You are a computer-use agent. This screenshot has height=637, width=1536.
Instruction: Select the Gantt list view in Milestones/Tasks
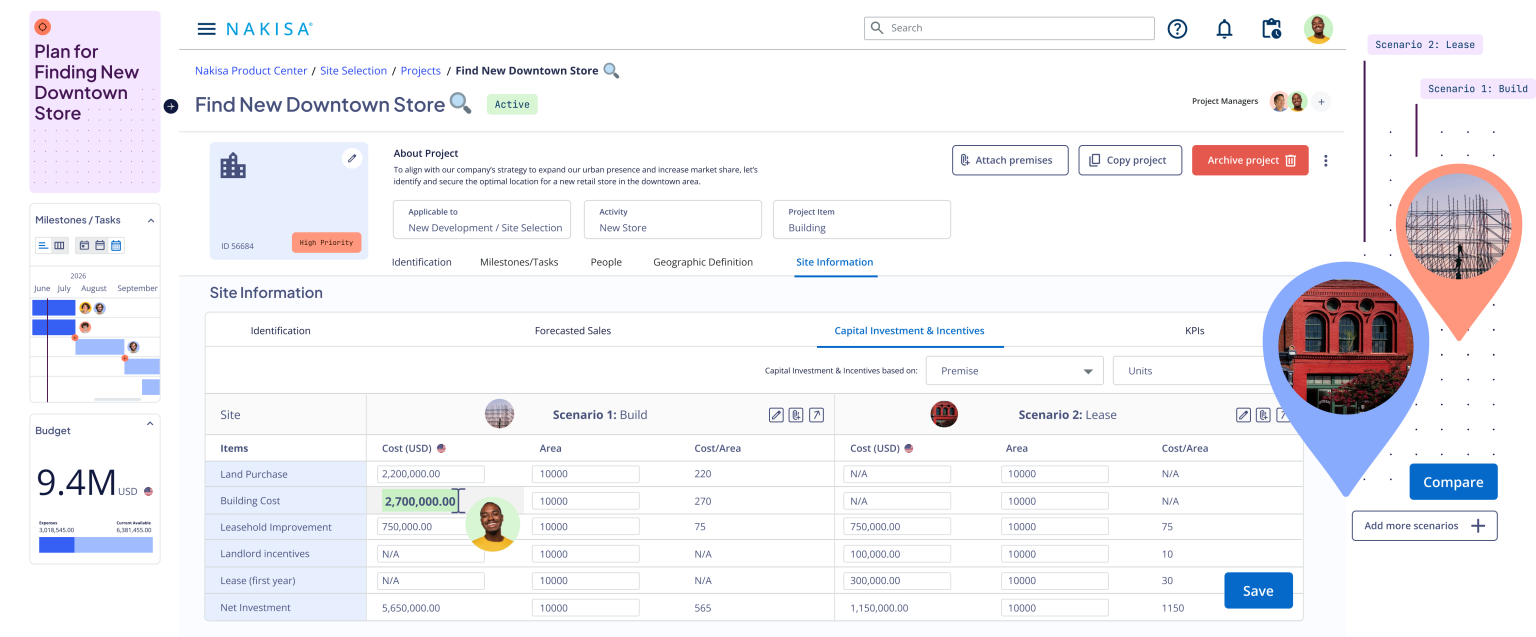[42, 244]
